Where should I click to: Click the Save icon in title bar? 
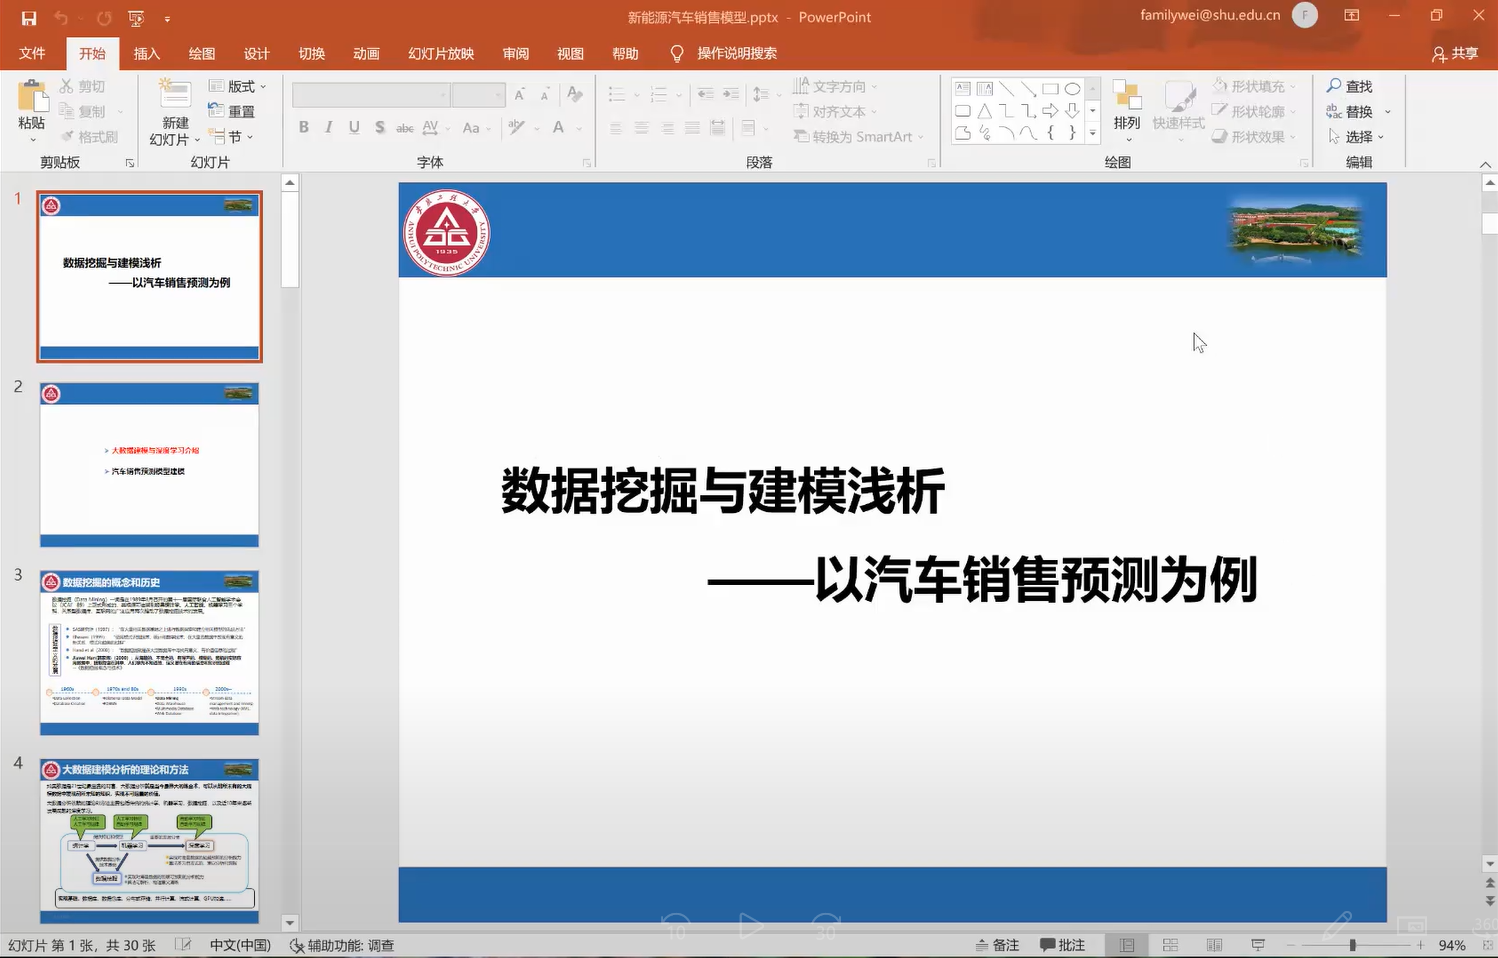tap(28, 18)
